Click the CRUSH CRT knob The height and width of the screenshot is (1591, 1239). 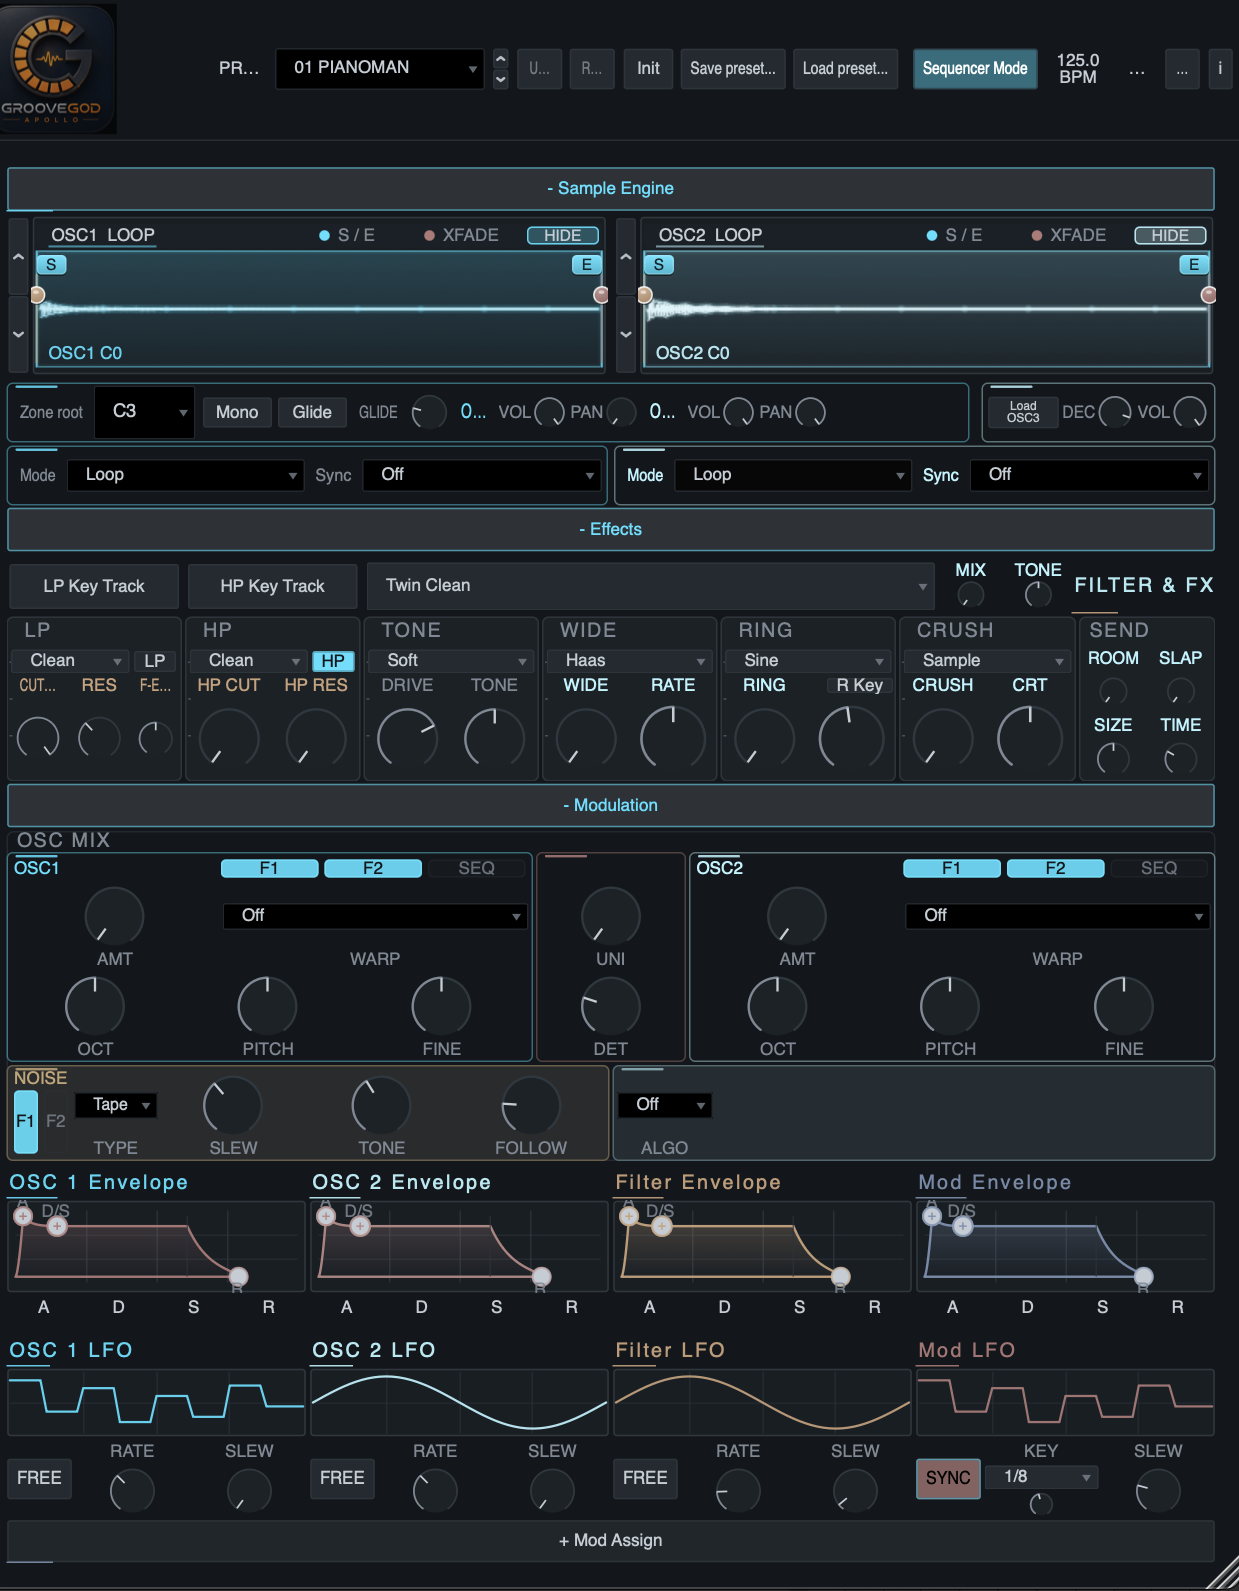click(1029, 738)
